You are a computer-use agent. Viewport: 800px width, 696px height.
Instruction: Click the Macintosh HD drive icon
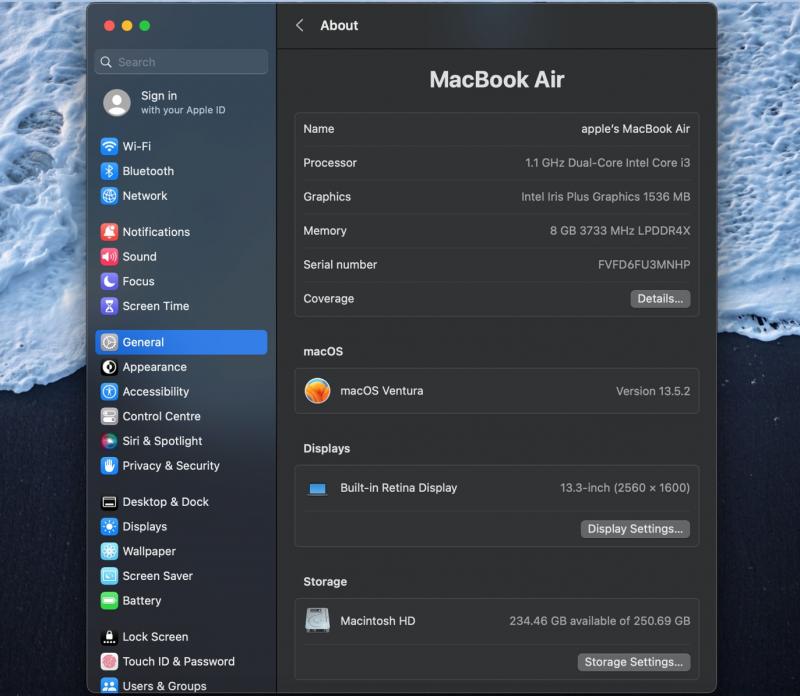(317, 620)
